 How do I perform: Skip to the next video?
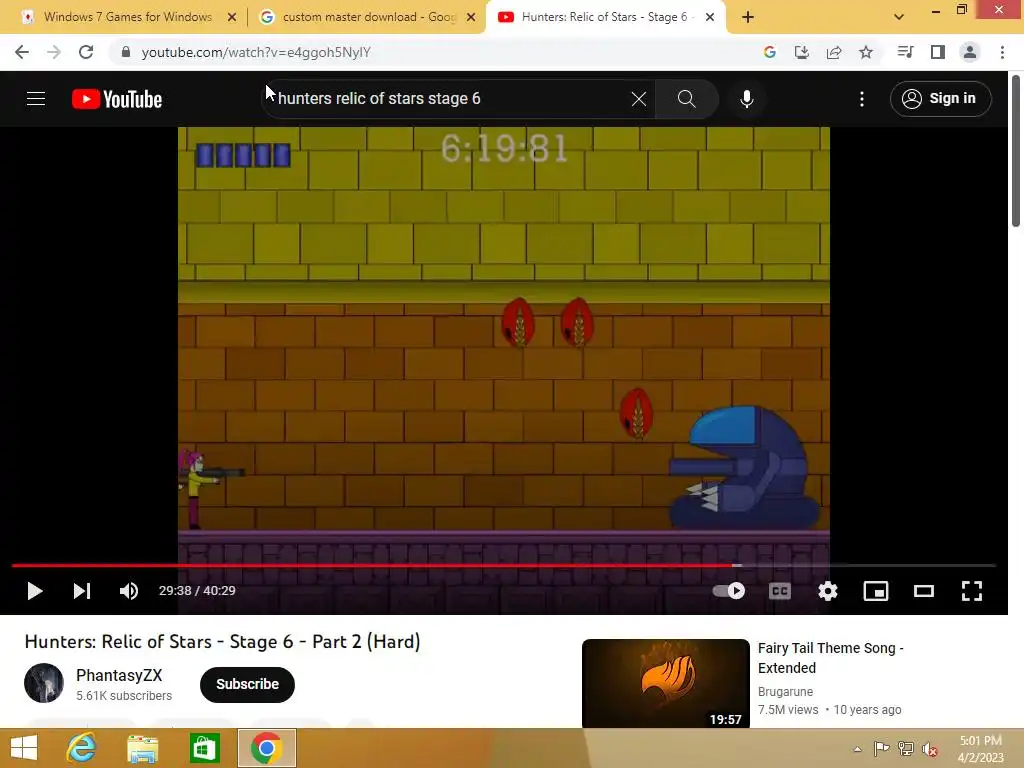82,591
